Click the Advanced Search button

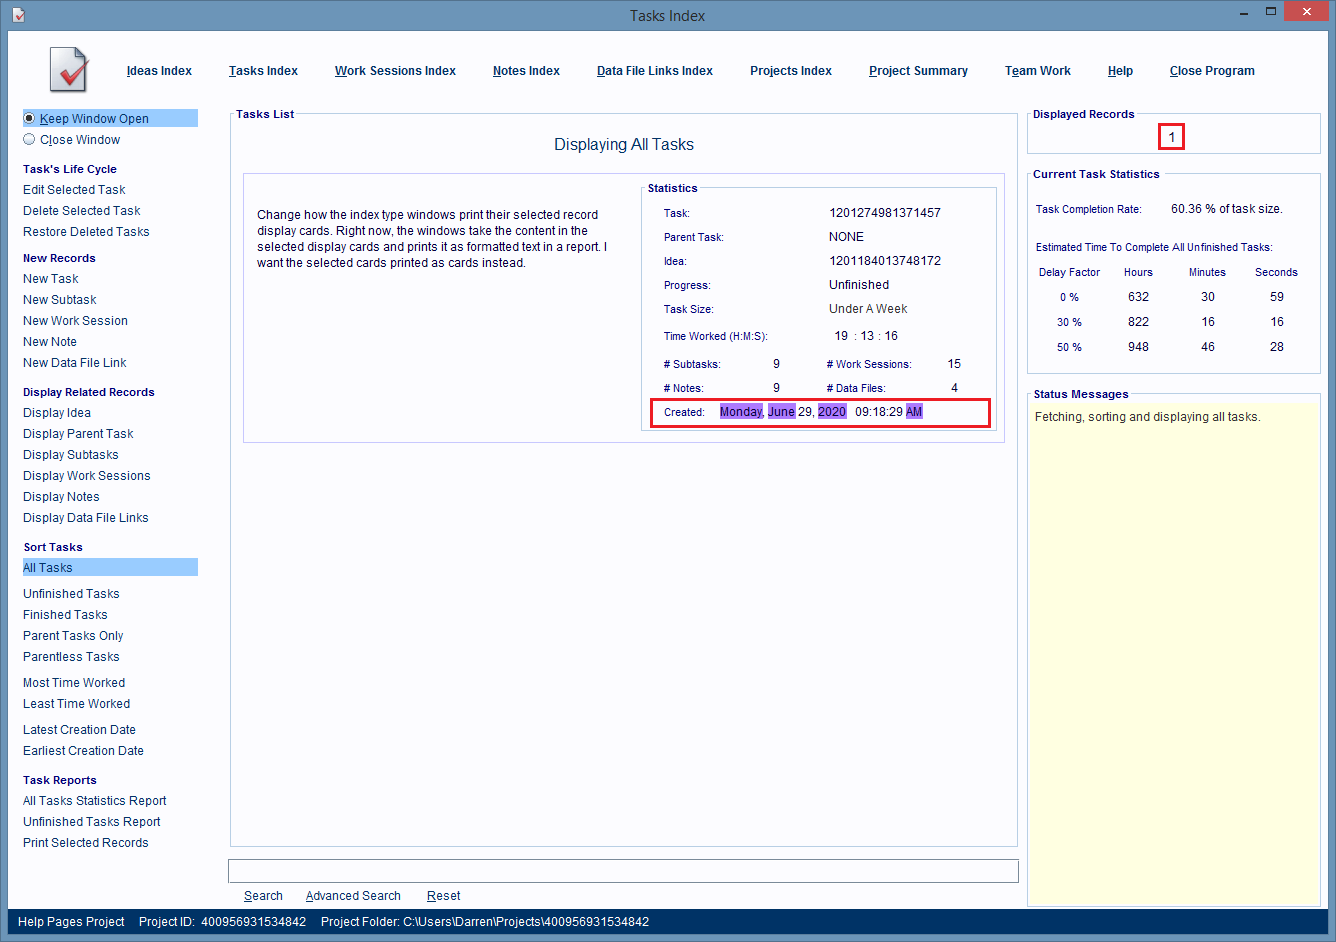tap(353, 896)
